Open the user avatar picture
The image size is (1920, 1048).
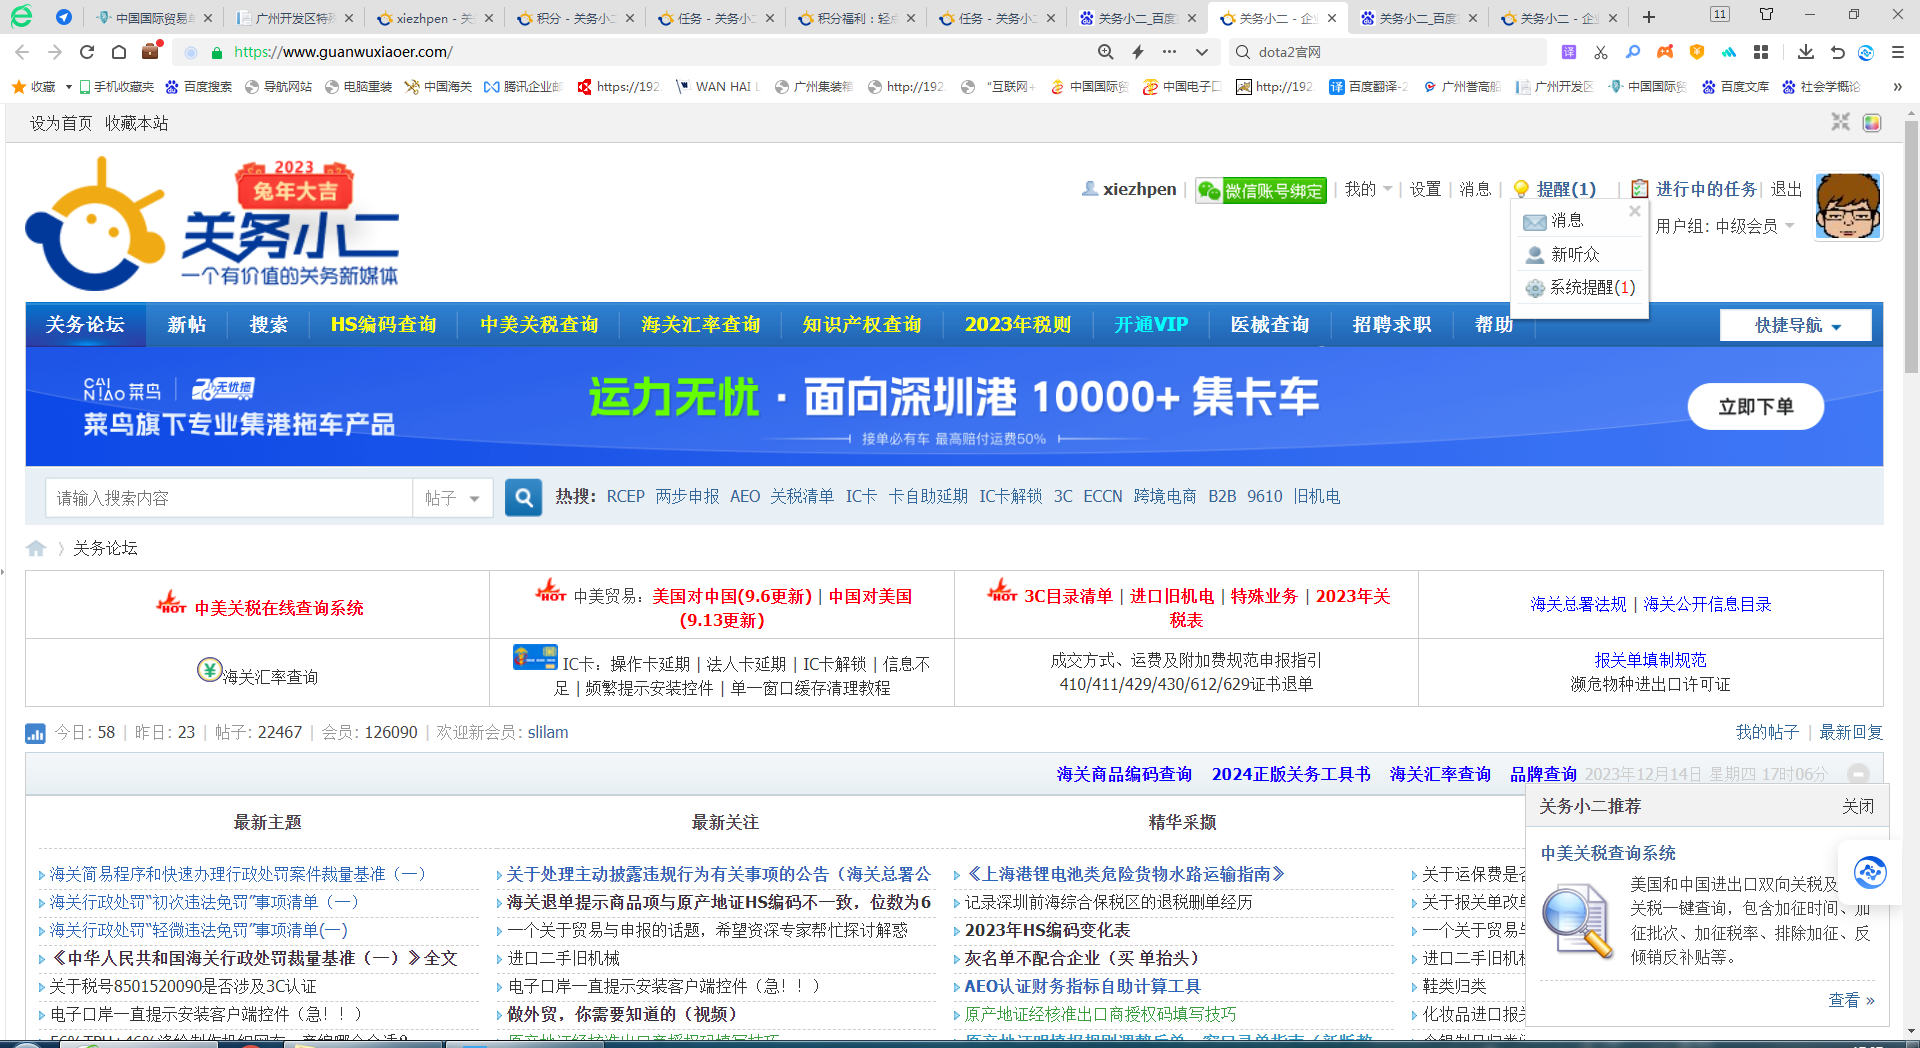click(x=1848, y=206)
